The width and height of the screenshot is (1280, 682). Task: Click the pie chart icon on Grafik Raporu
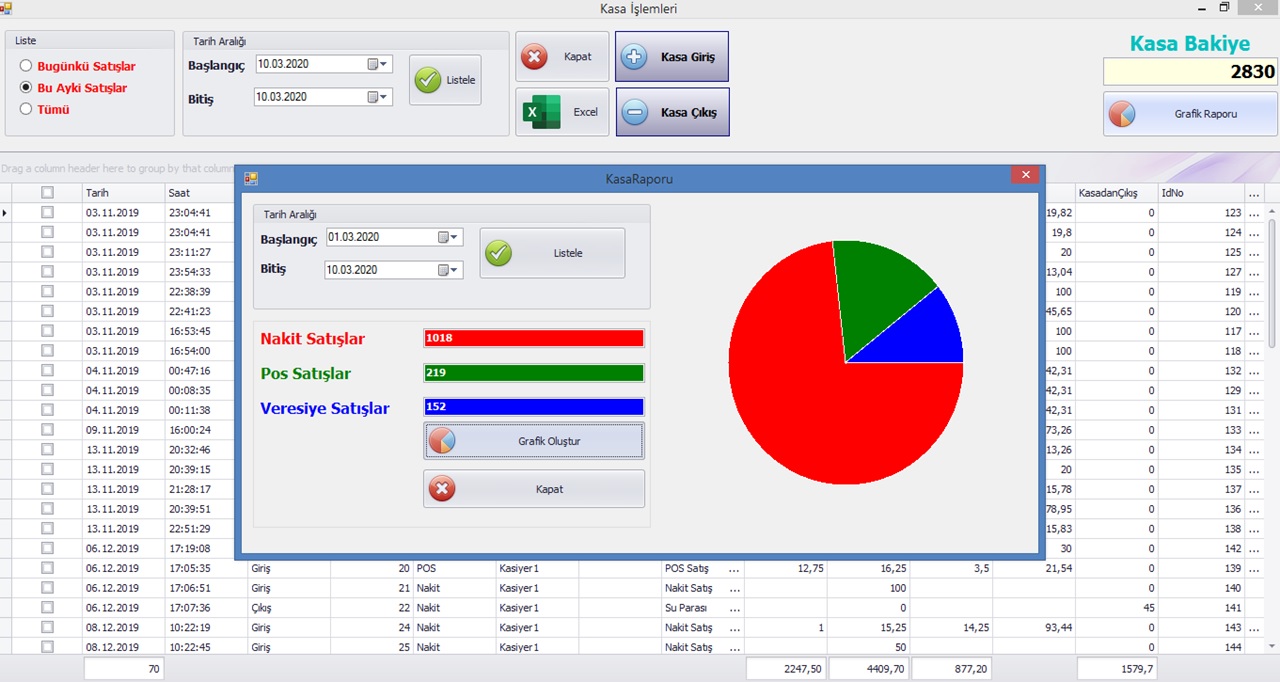tap(1122, 114)
